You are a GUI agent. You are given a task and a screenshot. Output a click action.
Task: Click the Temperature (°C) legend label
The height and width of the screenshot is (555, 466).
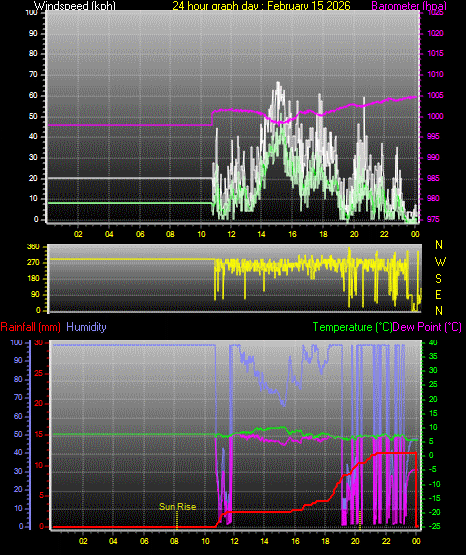pos(352,327)
